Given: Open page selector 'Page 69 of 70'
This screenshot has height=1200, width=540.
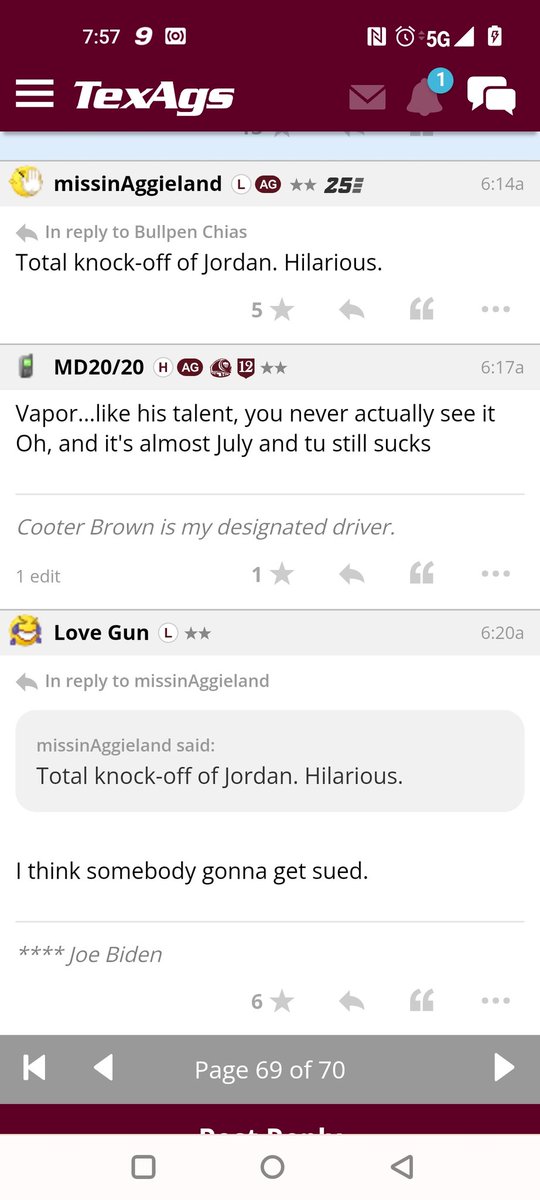Looking at the screenshot, I should click(270, 1070).
